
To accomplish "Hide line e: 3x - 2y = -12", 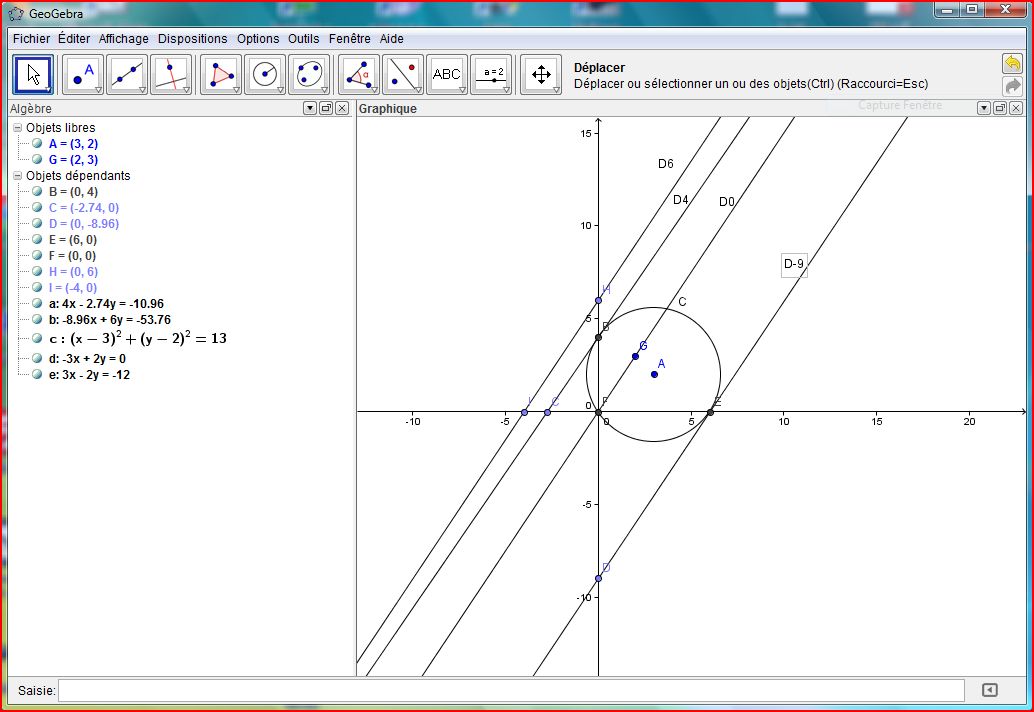I will [37, 375].
